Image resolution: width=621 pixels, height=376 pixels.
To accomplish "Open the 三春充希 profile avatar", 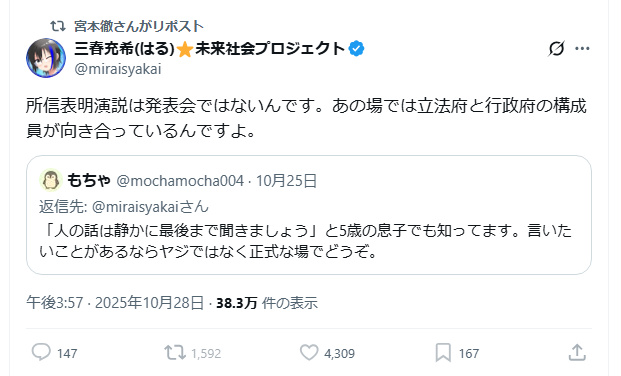I will pyautogui.click(x=46, y=58).
